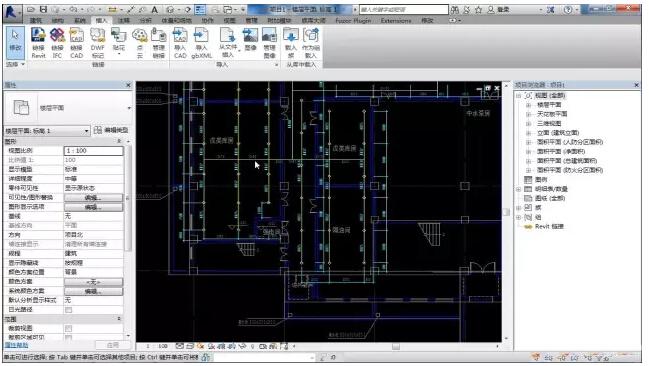Toggle the 裁剪区域可见 checkbox

[x=68, y=337]
